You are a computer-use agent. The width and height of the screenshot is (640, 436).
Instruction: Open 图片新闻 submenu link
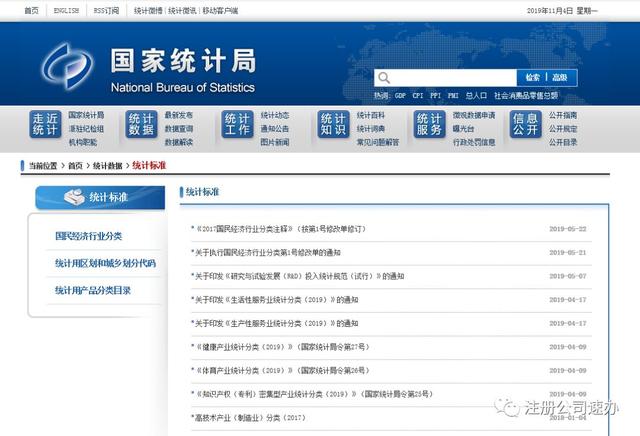275,142
